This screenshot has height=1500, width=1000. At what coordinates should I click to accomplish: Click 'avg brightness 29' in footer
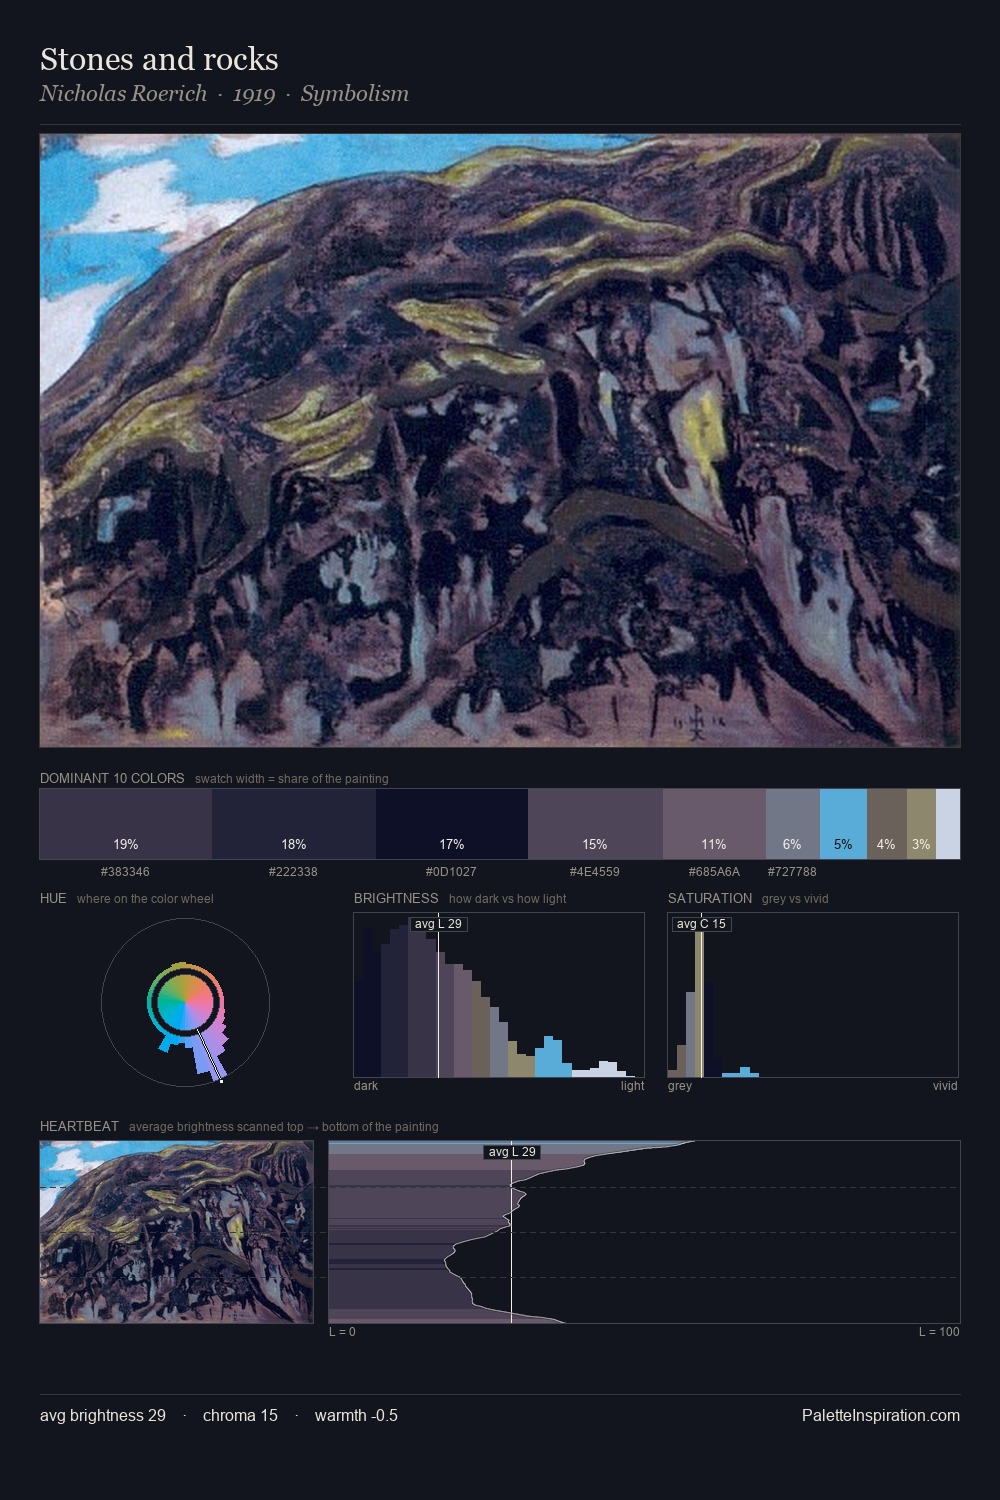(x=103, y=1415)
